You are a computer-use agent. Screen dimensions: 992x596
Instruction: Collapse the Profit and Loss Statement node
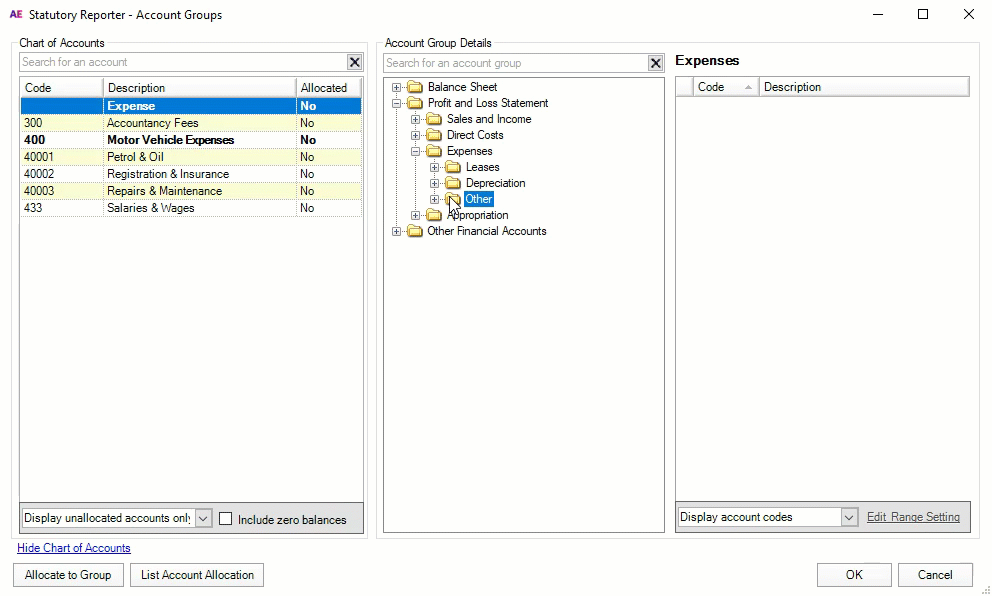(397, 103)
